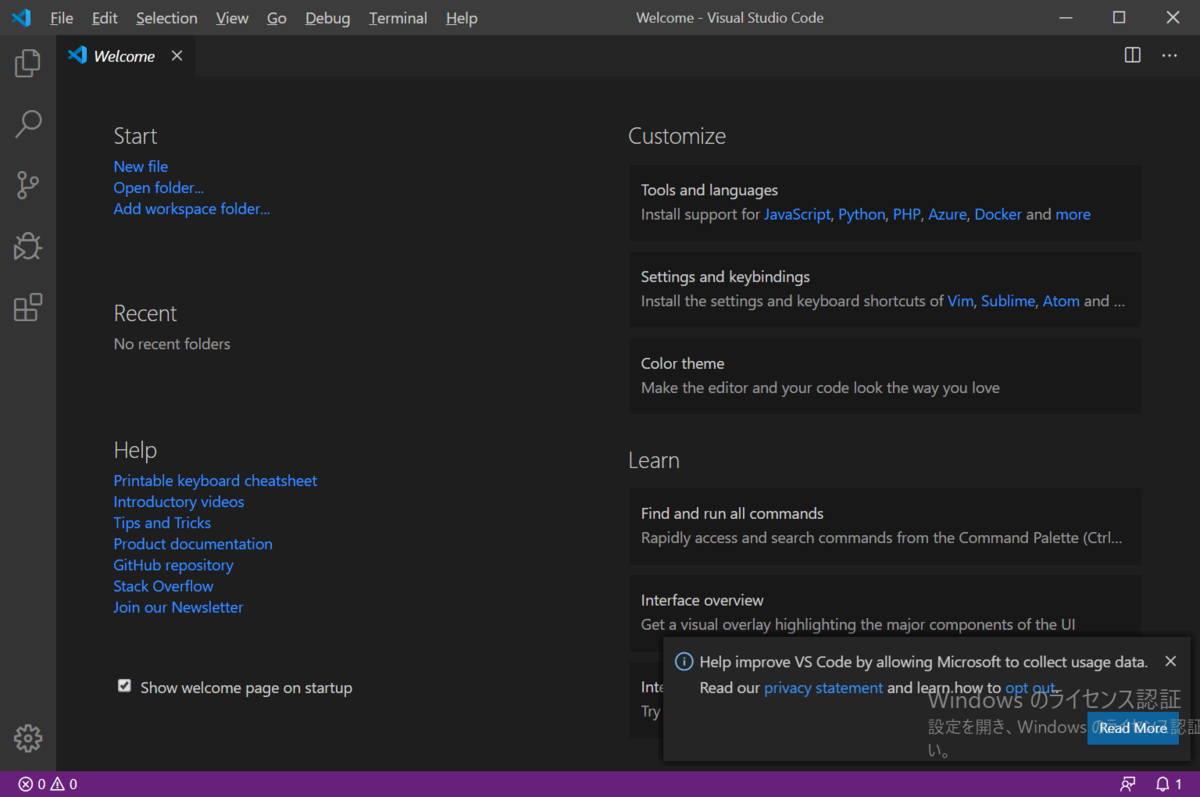Click the warnings count in status bar
Screen dimensions: 1200x797
click(x=64, y=784)
